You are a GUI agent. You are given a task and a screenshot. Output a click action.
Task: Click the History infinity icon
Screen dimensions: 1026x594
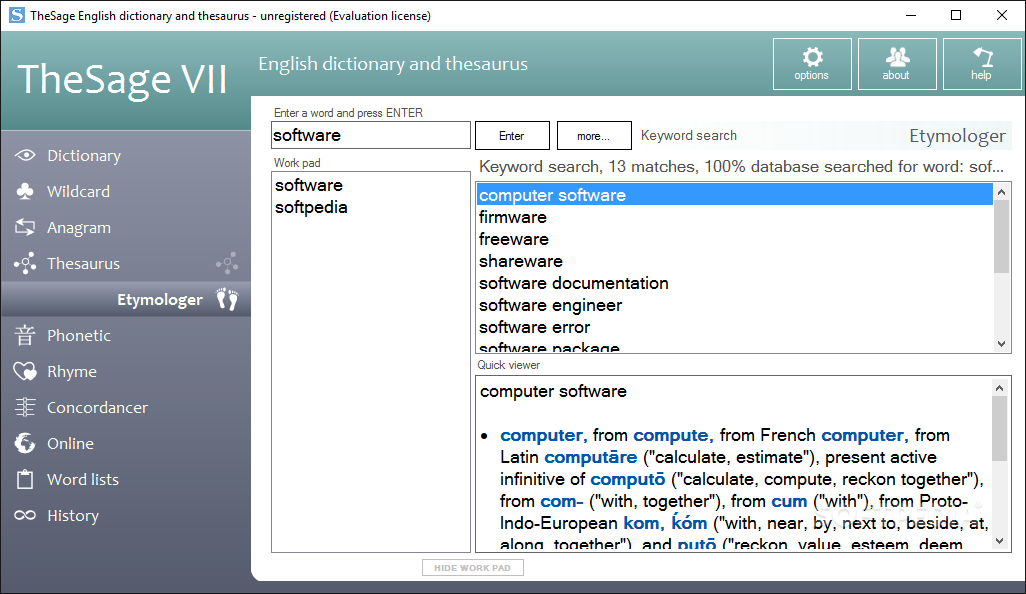(25, 515)
